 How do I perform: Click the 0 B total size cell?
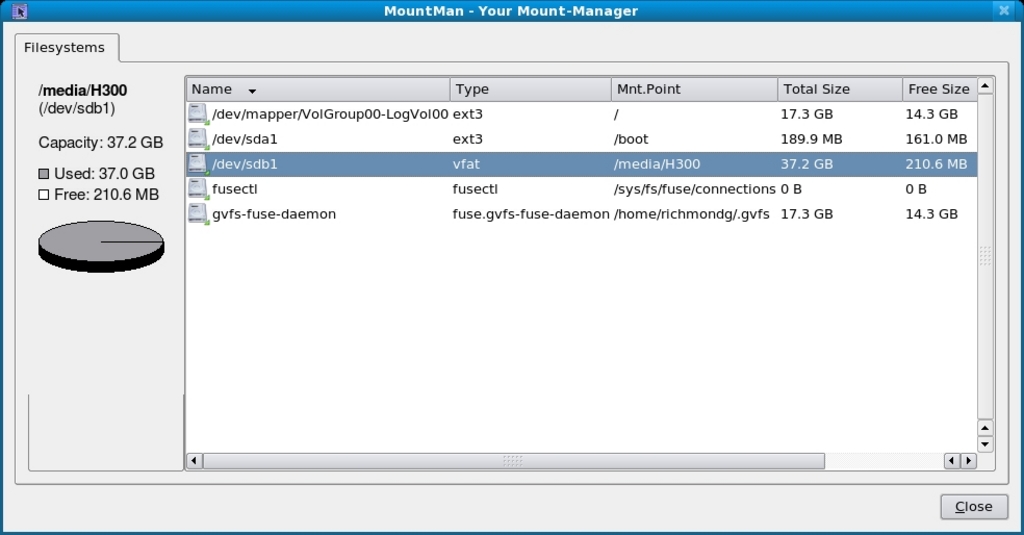click(x=791, y=189)
